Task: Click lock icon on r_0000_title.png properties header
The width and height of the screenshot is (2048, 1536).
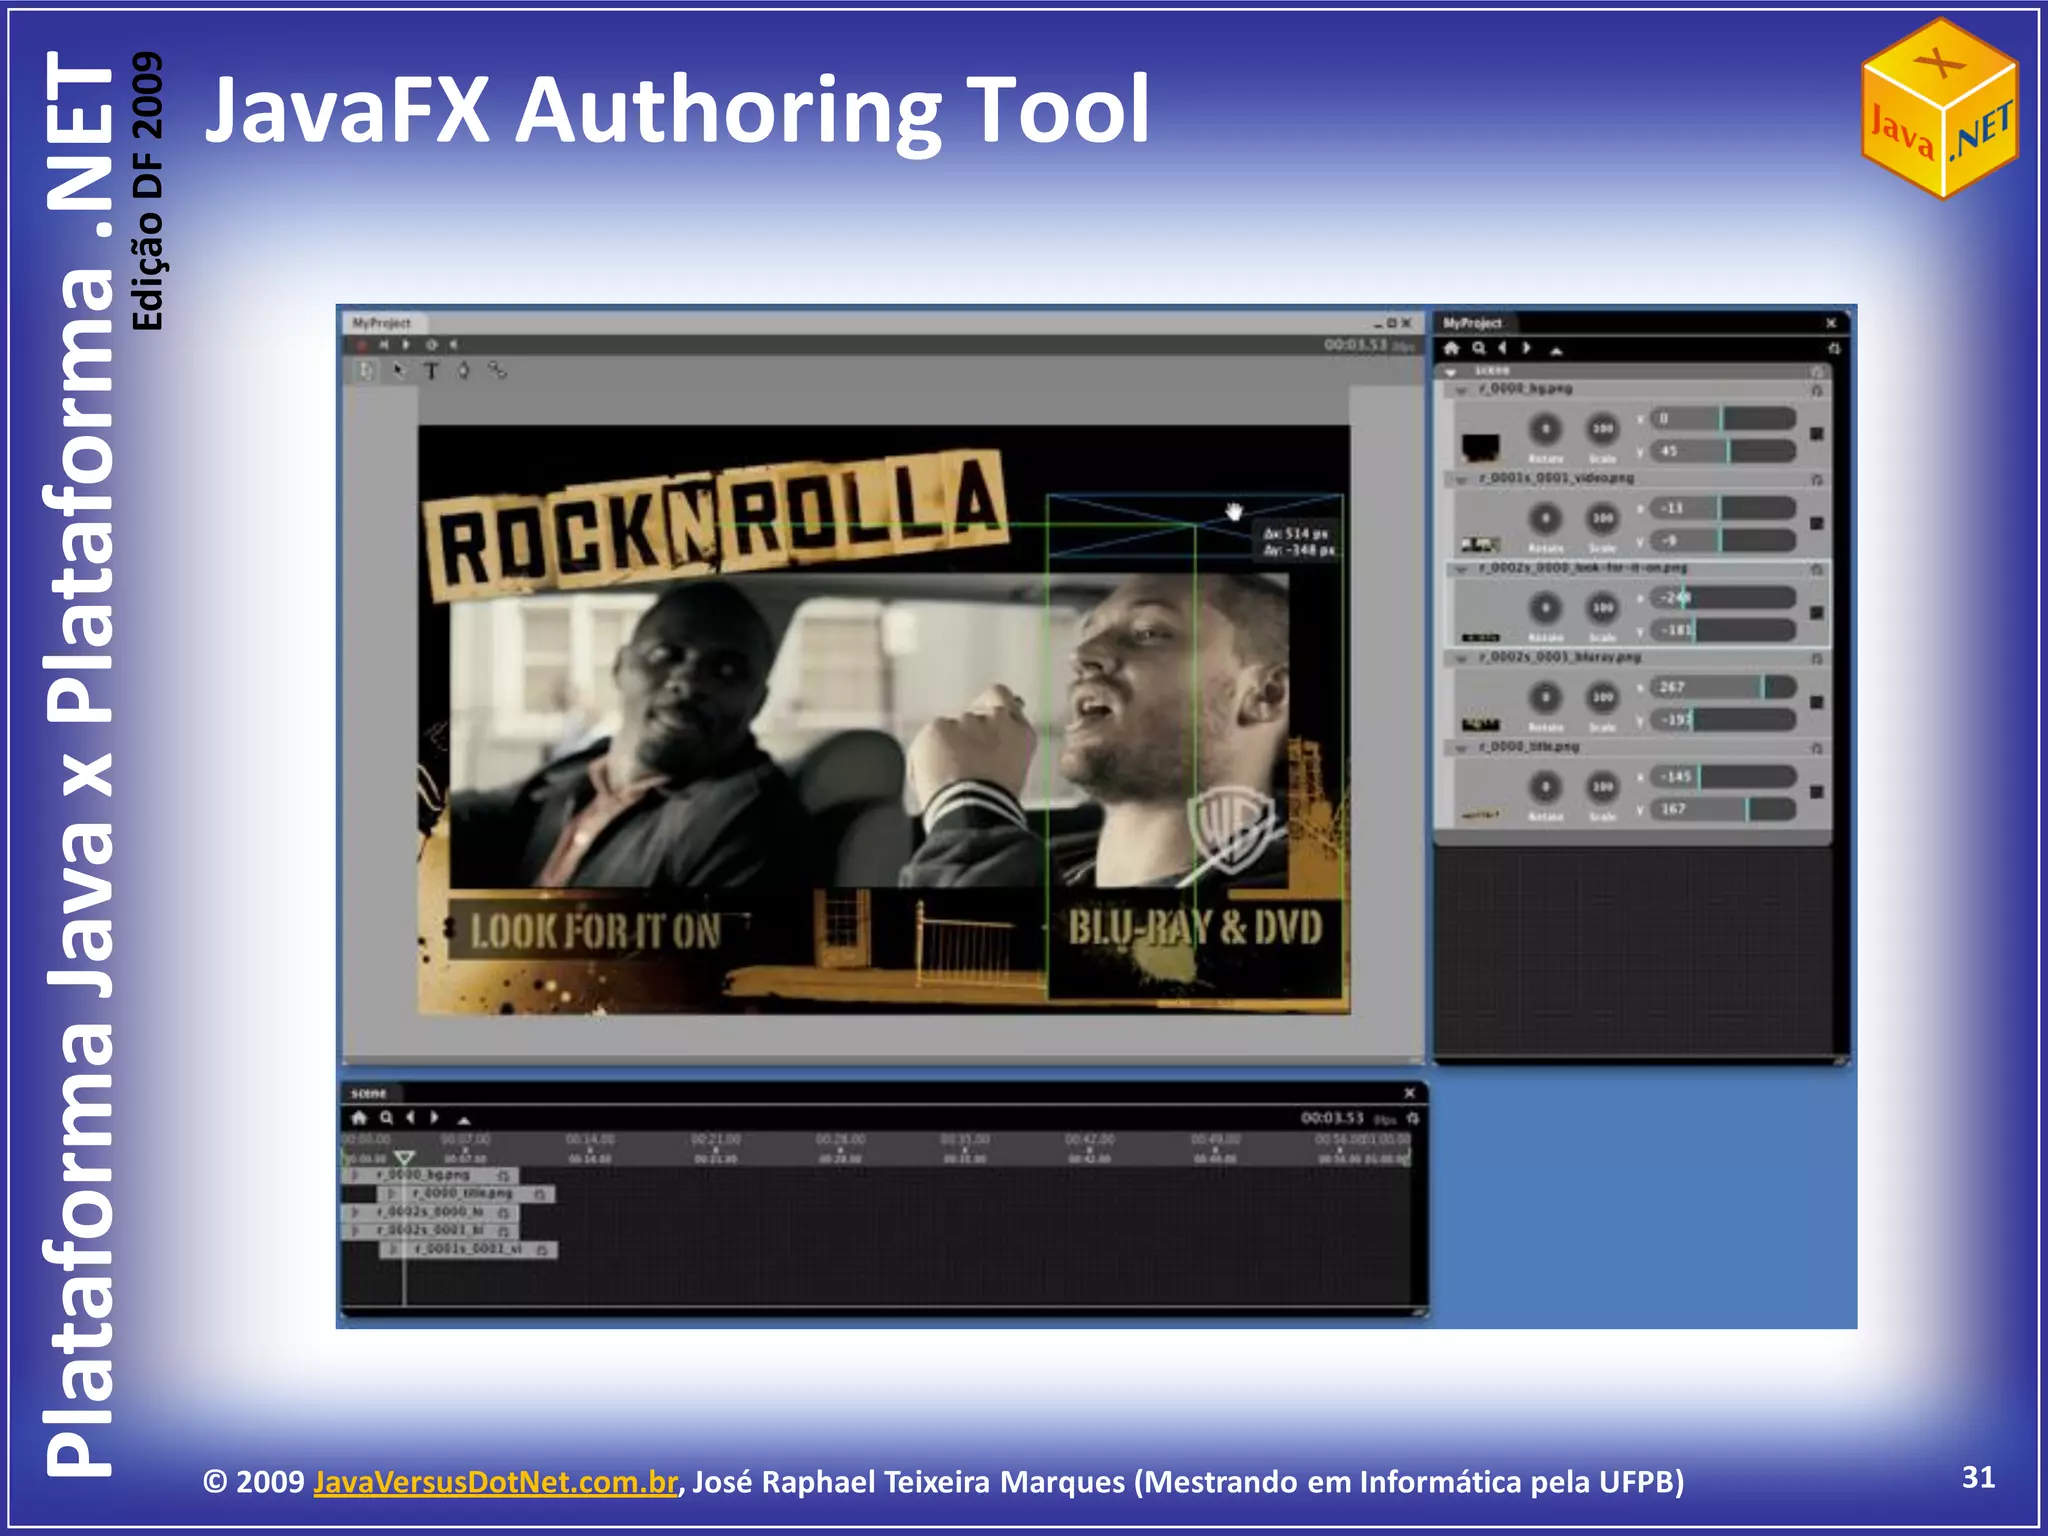Action: [x=1817, y=748]
